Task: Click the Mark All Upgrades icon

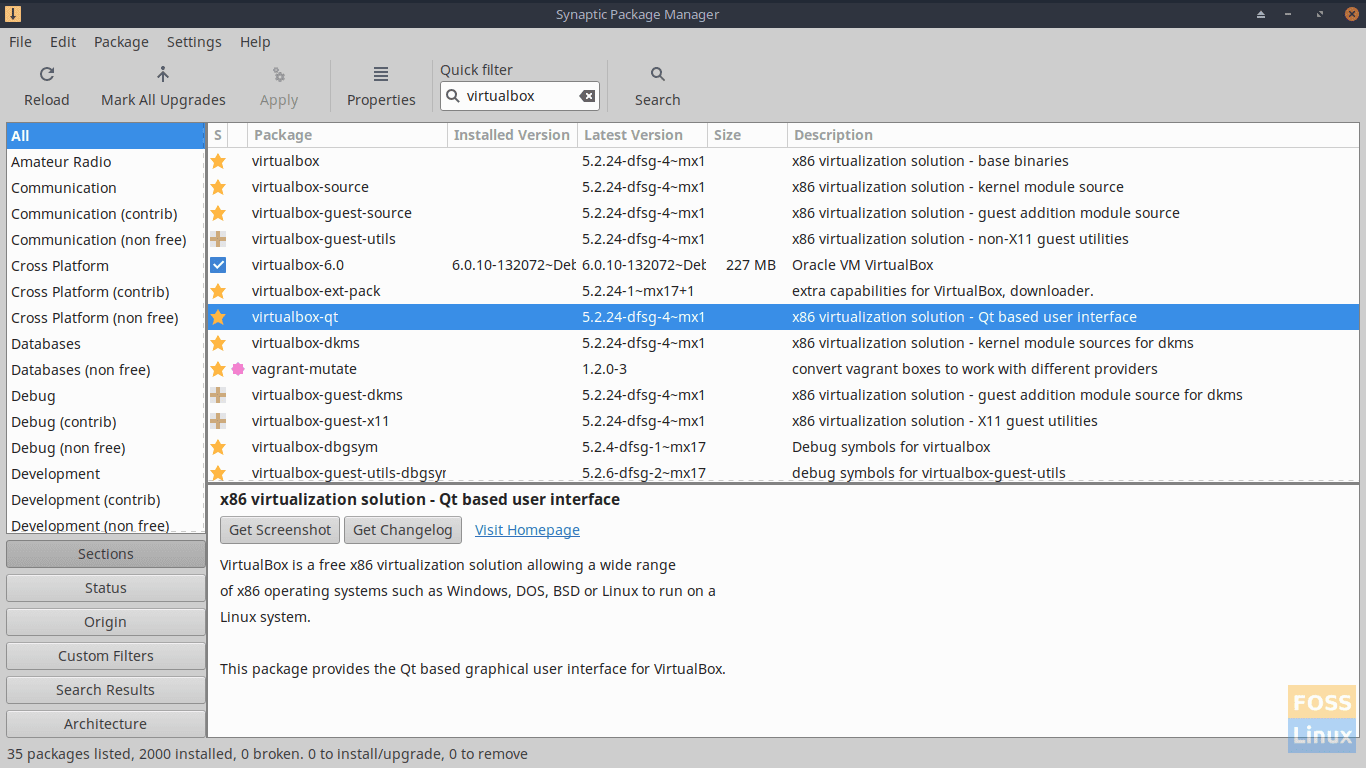Action: tap(163, 74)
